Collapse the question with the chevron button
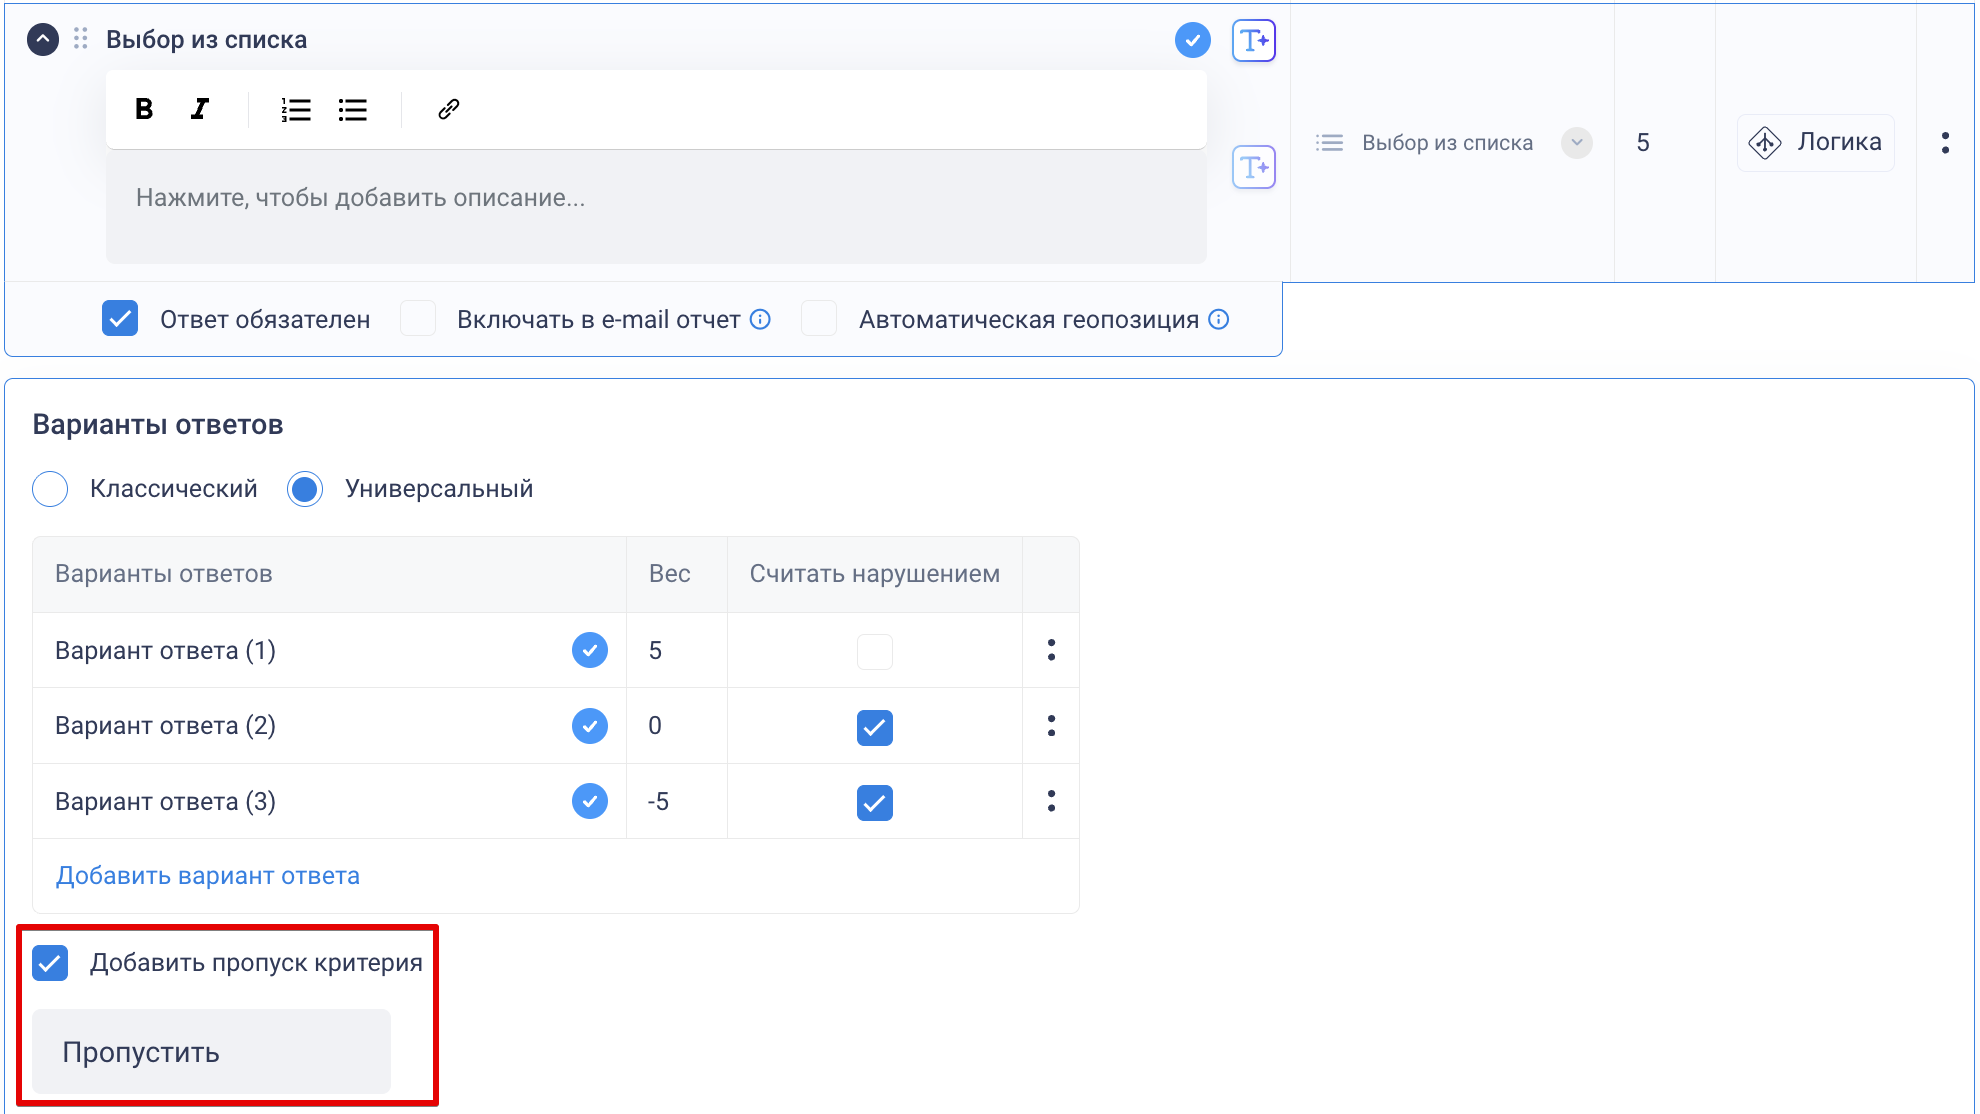 pos(42,39)
